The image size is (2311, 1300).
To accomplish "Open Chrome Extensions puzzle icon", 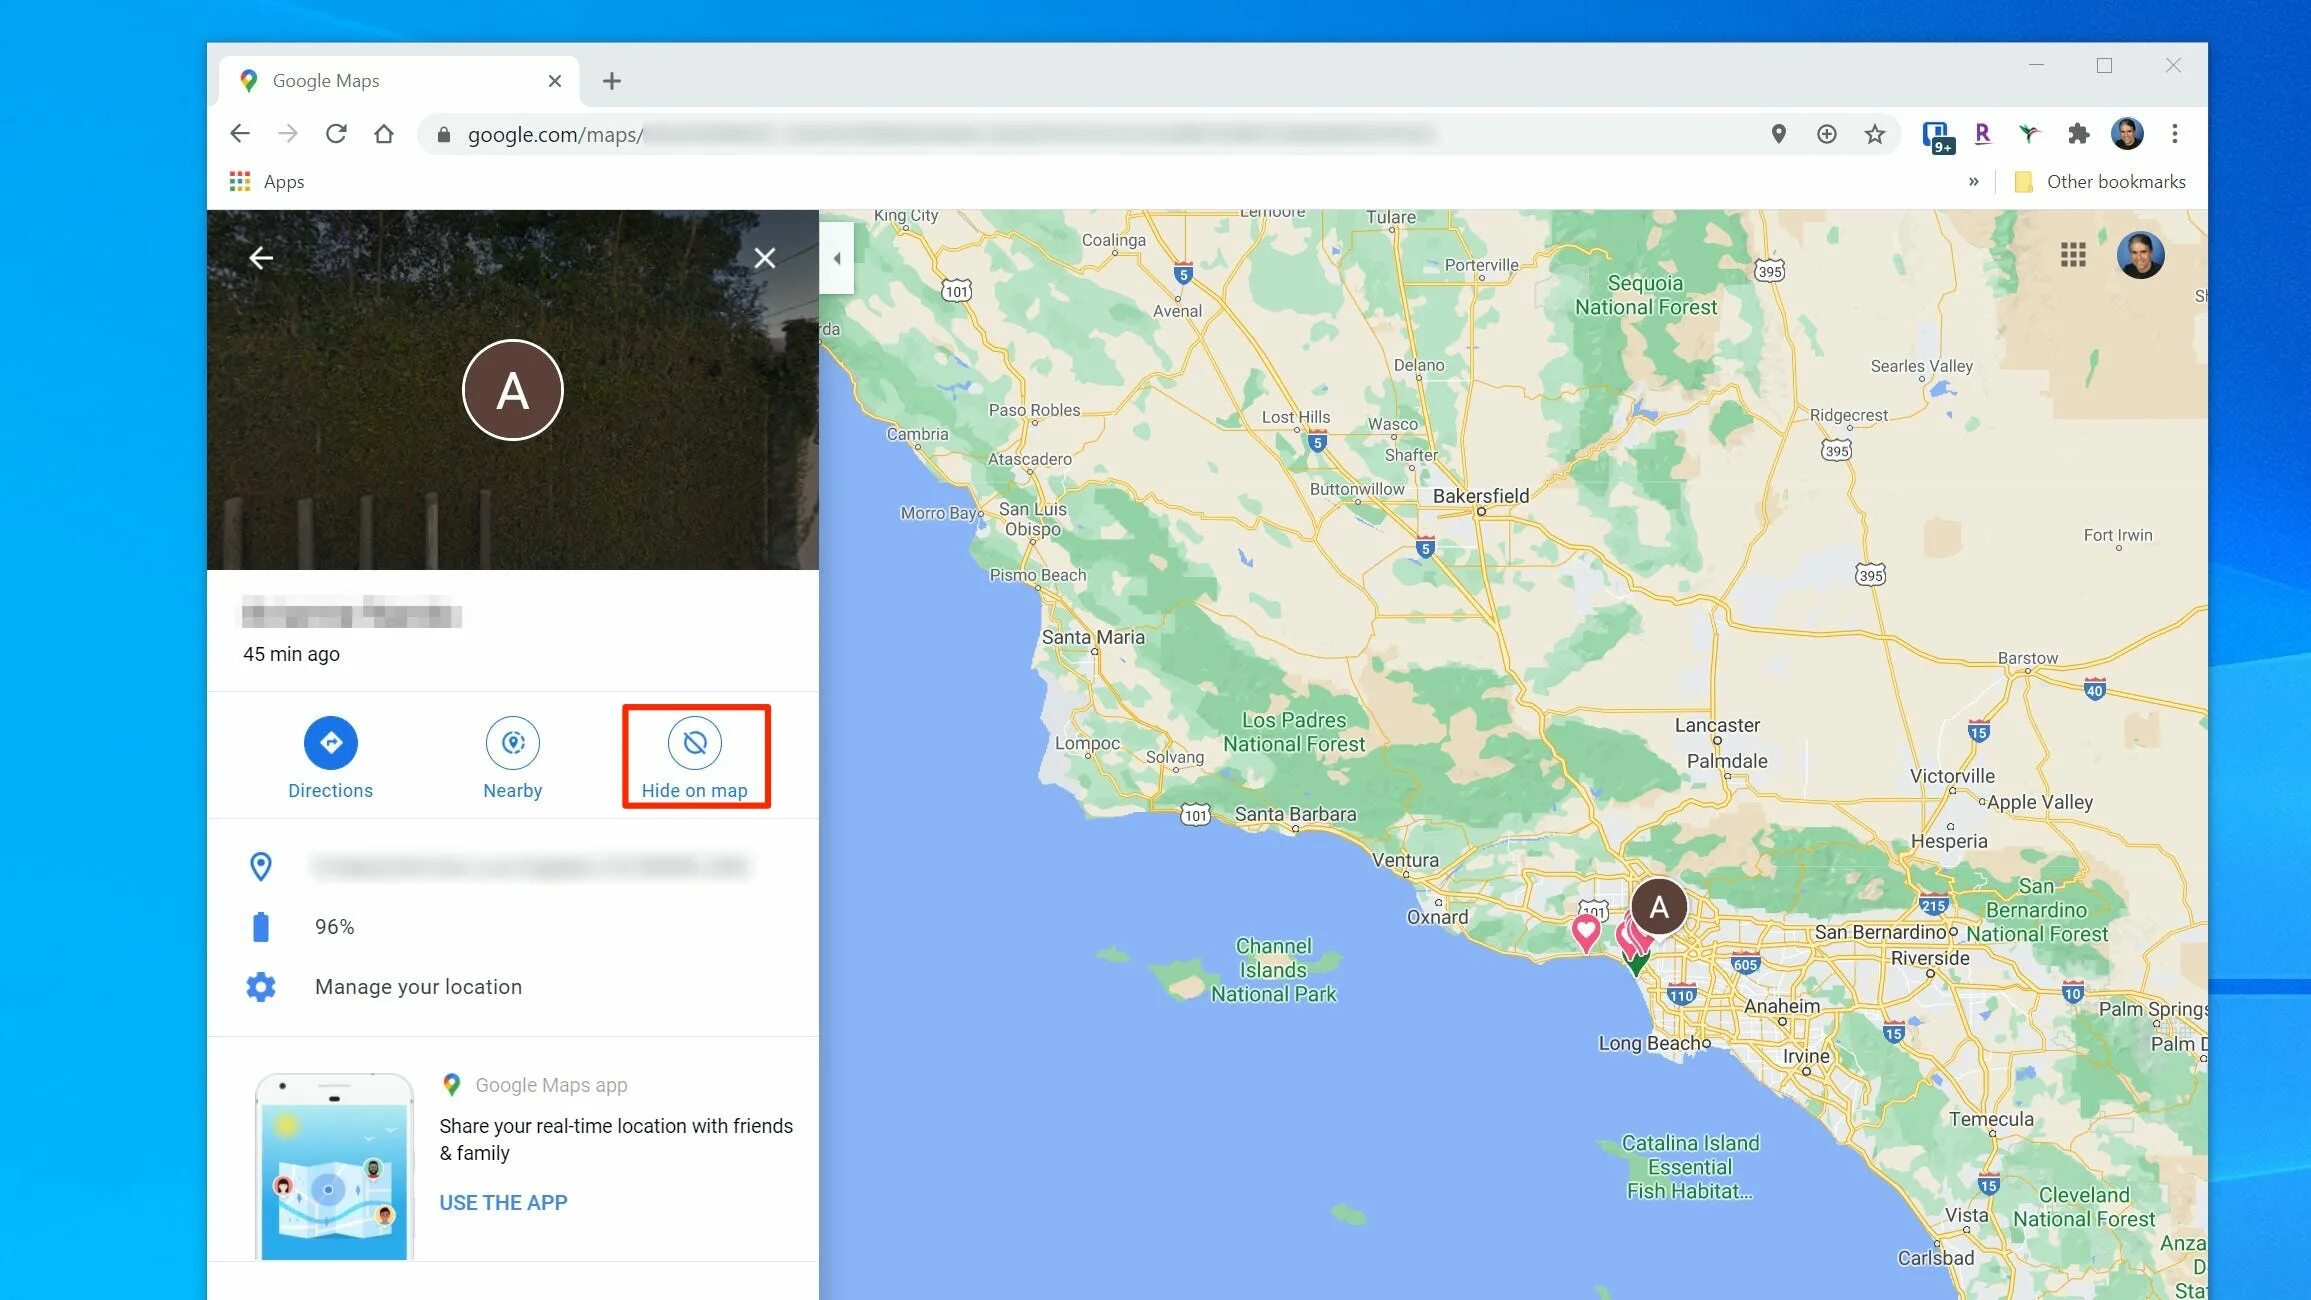I will [x=2079, y=134].
